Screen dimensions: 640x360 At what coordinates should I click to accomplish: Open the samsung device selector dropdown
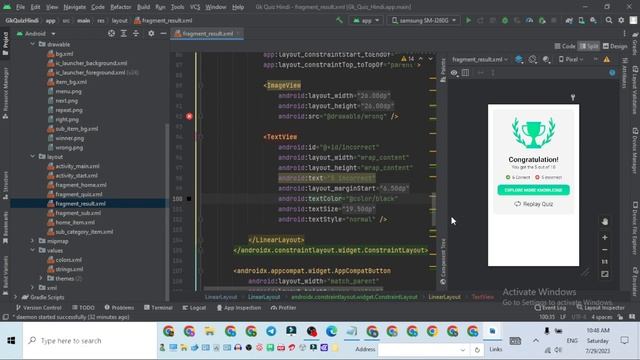(423, 20)
